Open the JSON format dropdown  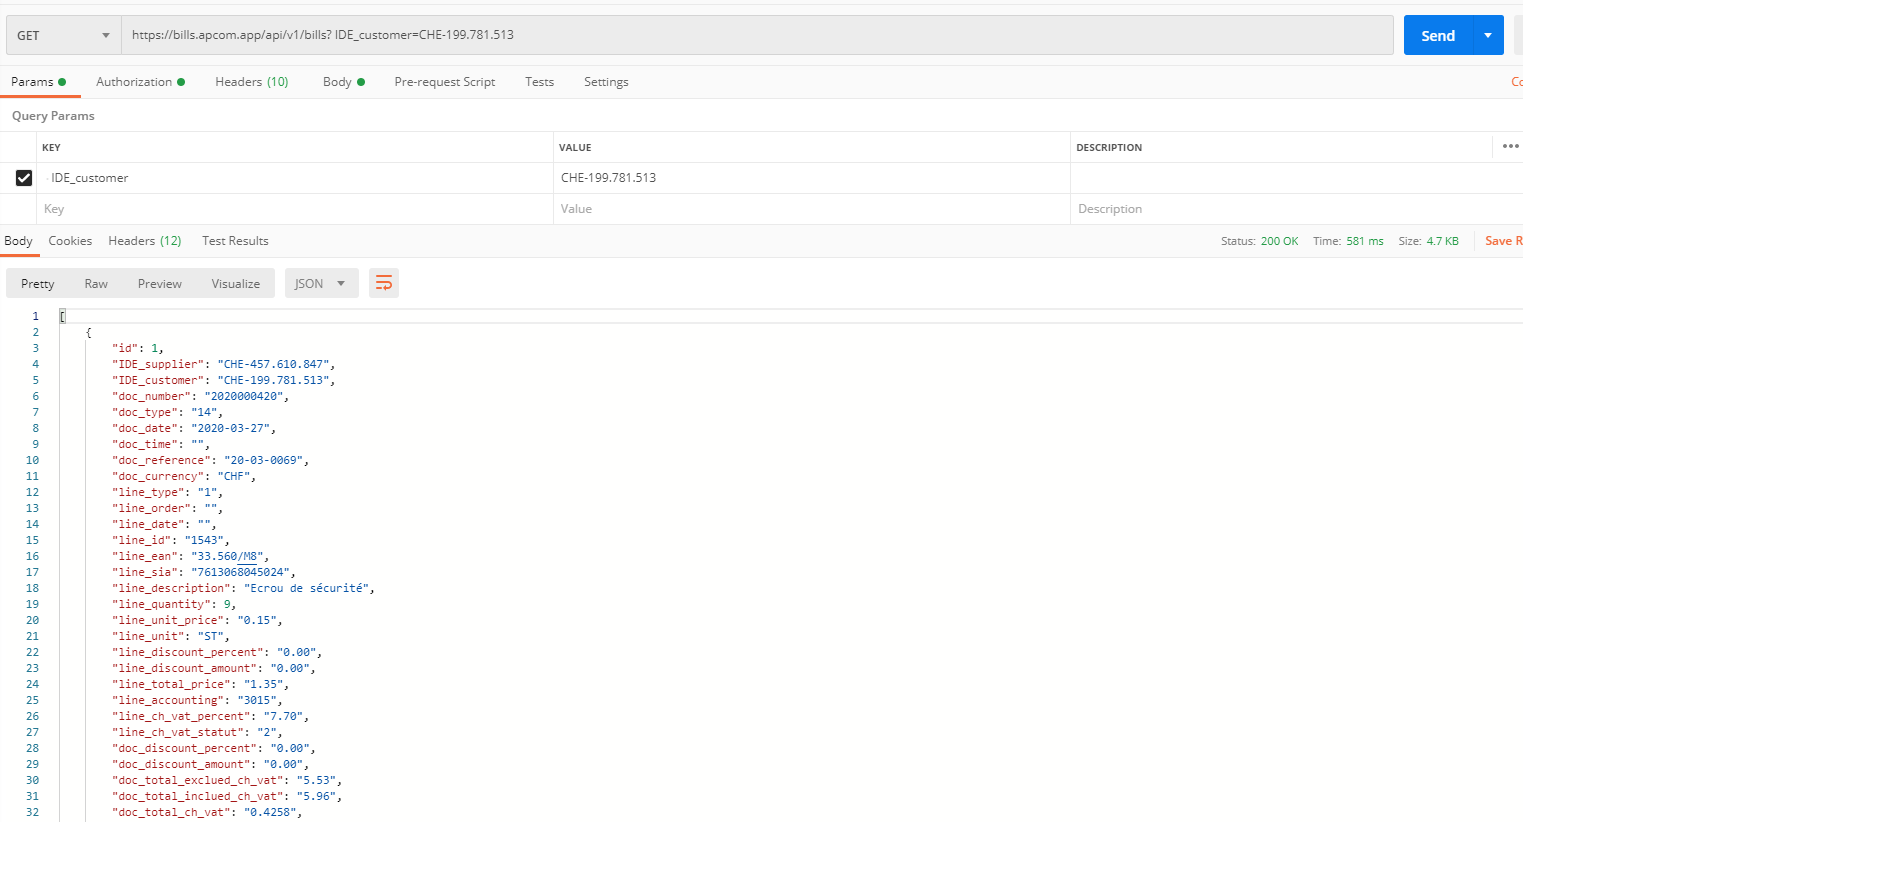pos(320,284)
